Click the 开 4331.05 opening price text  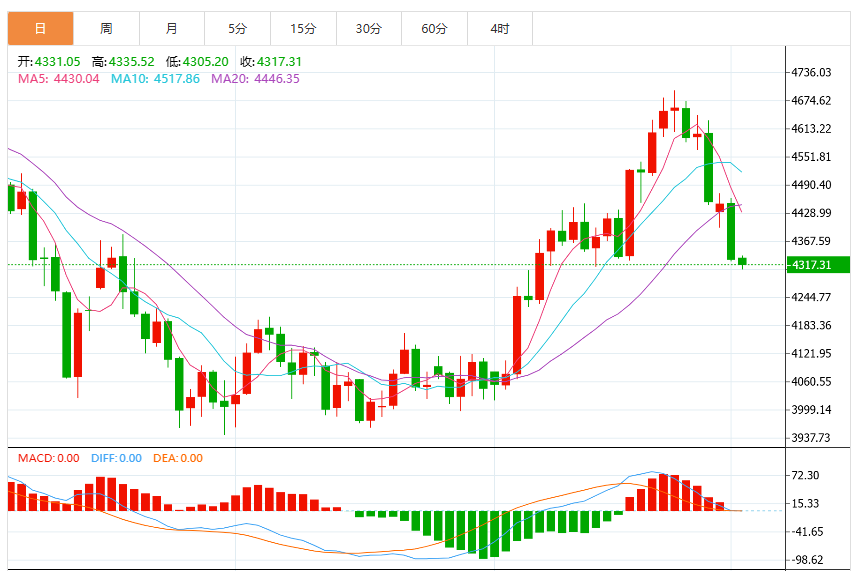click(49, 62)
